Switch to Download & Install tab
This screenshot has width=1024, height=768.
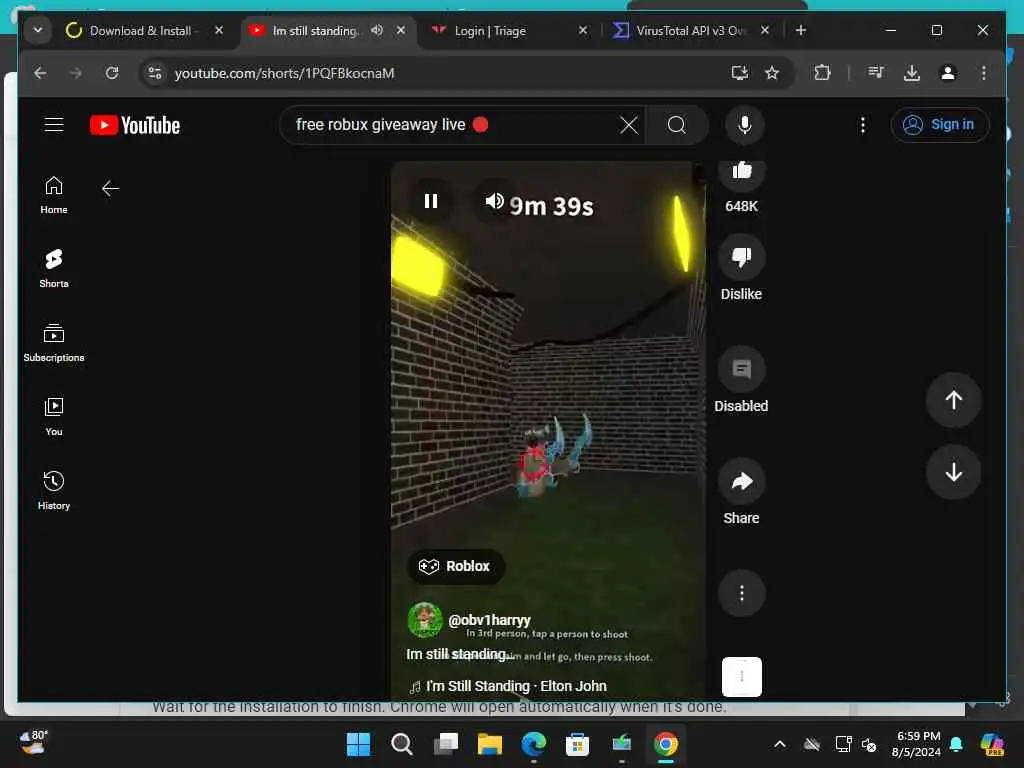[140, 31]
